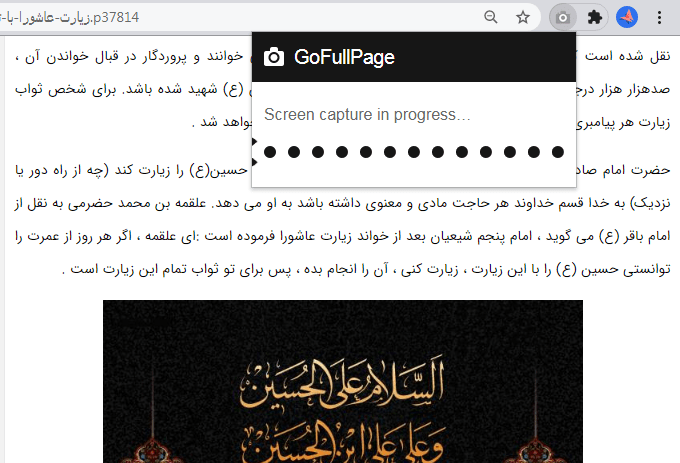Open the Chrome three-dot menu
This screenshot has width=680, height=463.
[x=659, y=17]
